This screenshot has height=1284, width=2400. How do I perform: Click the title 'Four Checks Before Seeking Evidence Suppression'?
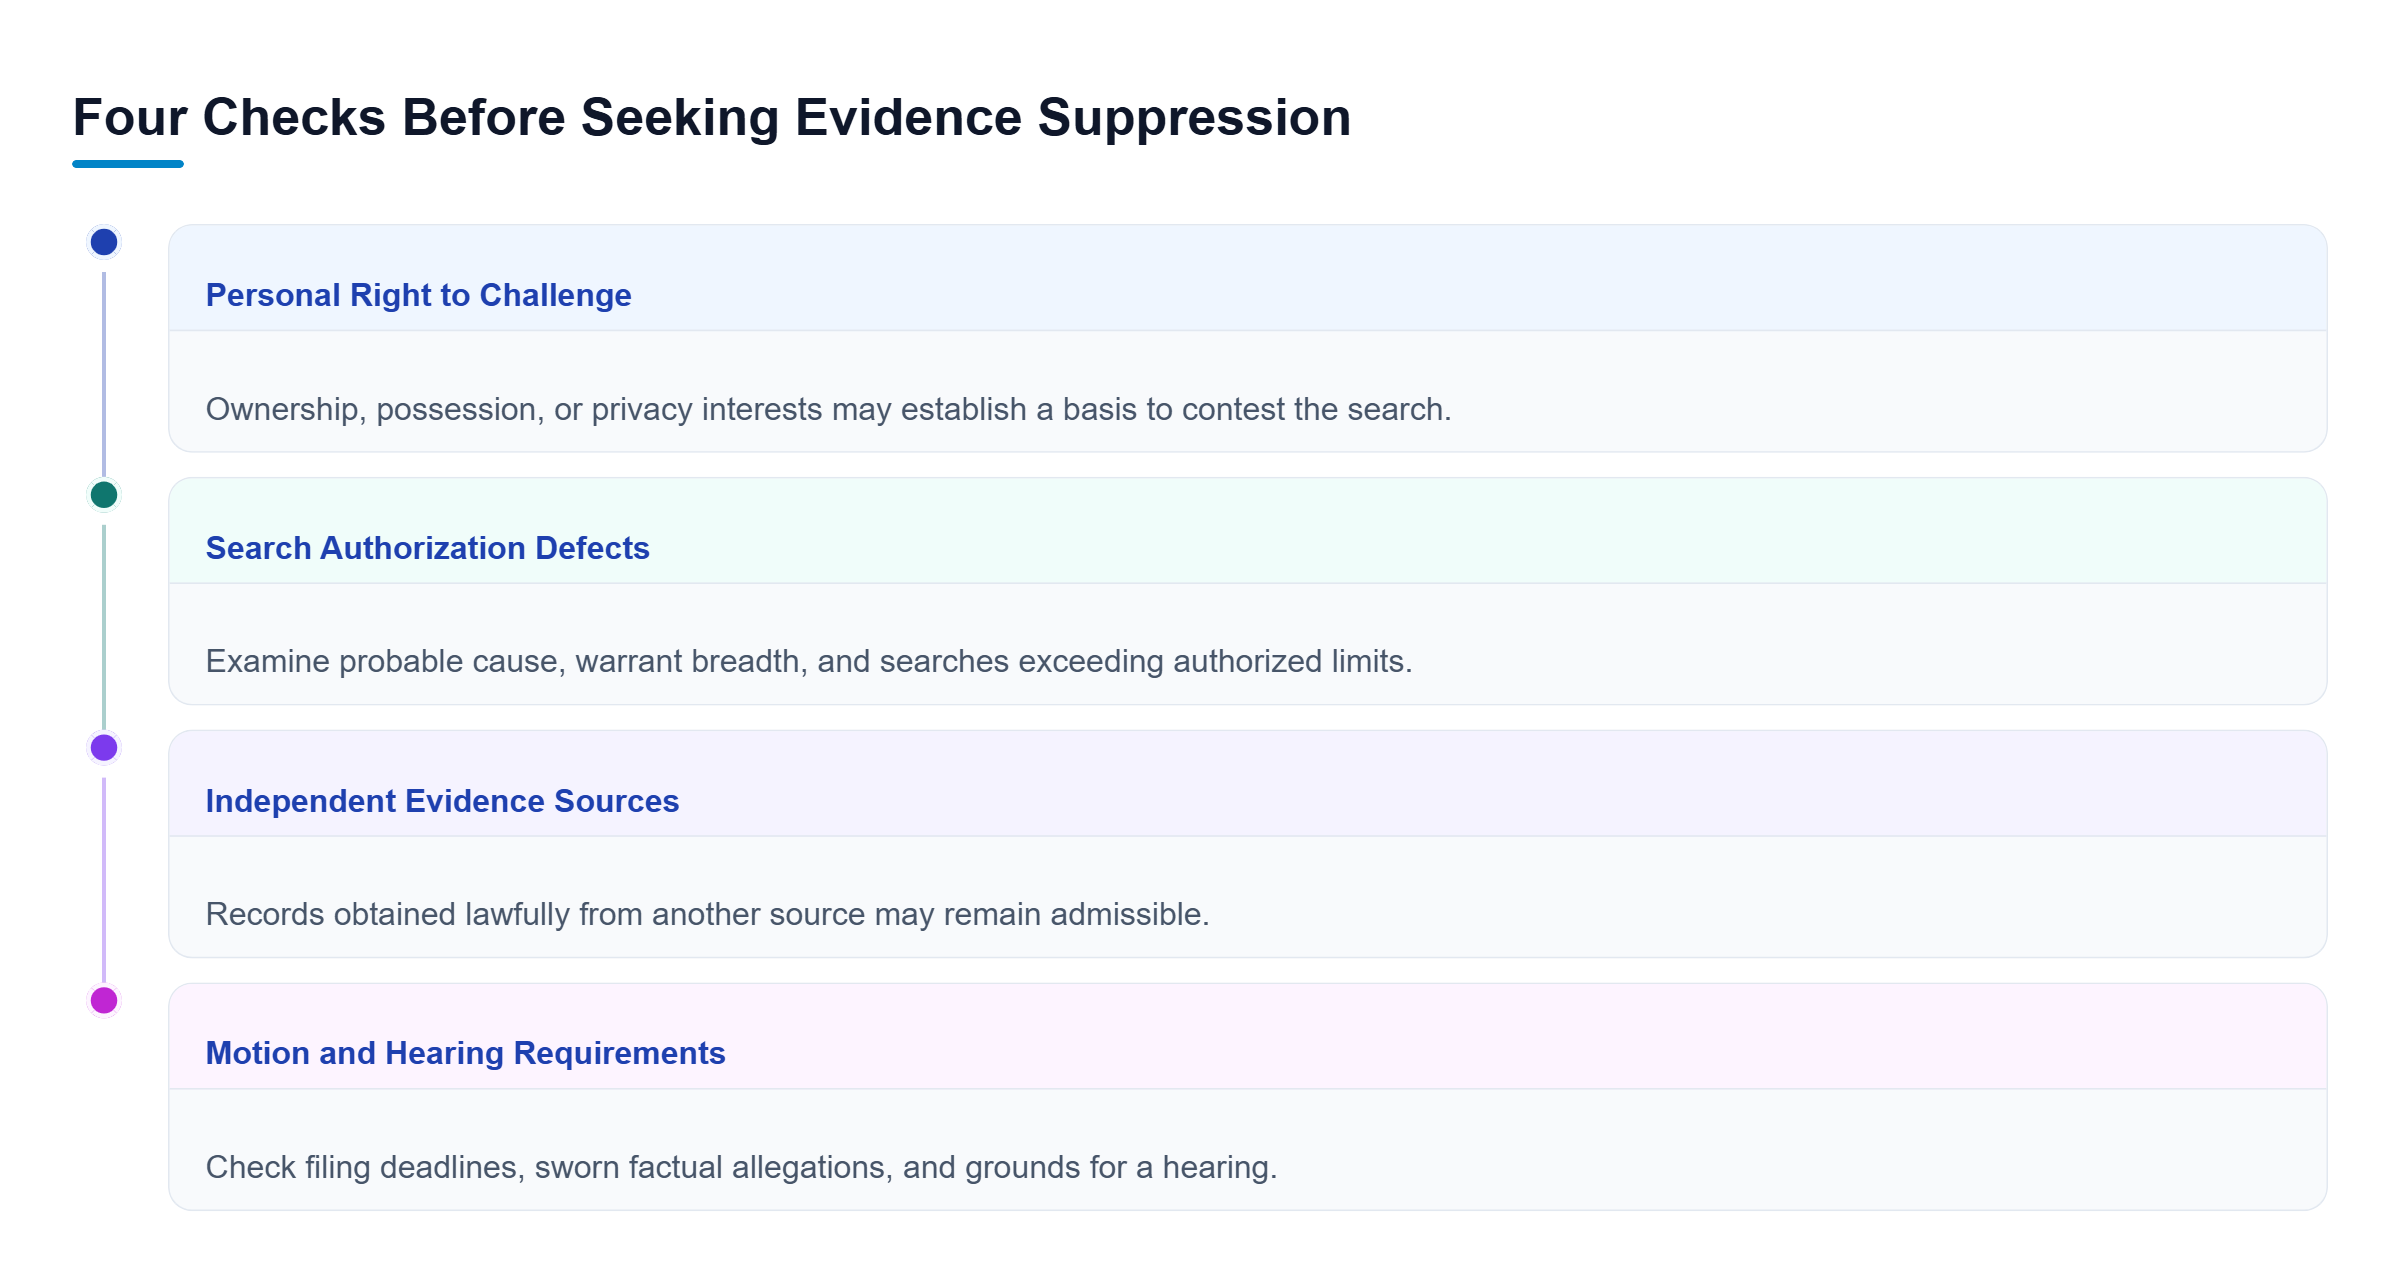point(712,118)
